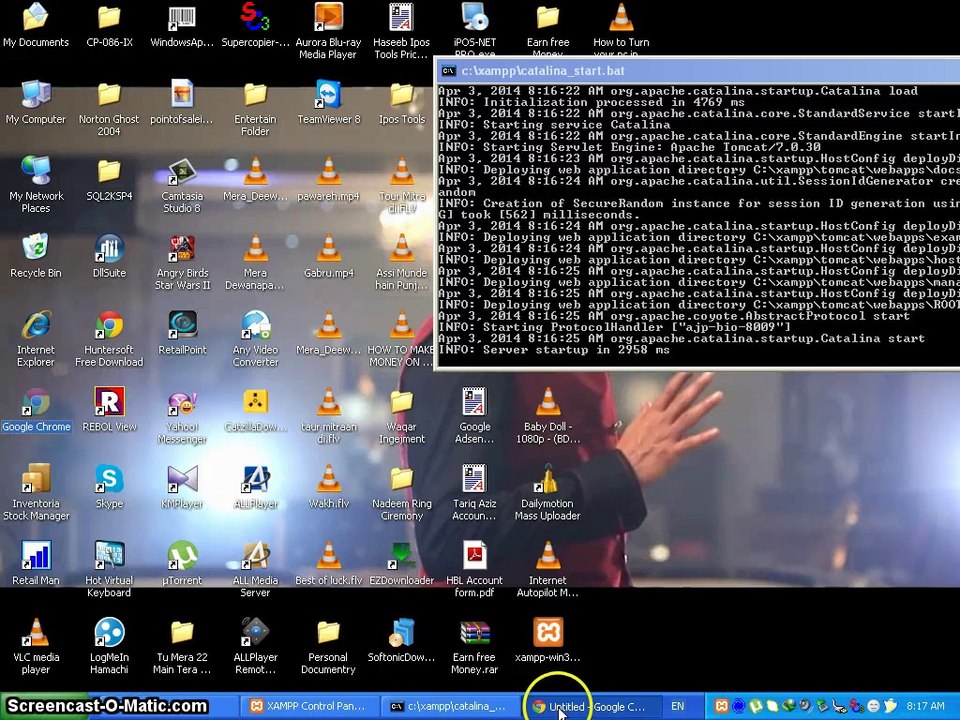Viewport: 960px width, 720px height.
Task: Switch to XAMPP Control Panel taskbar button
Action: pyautogui.click(x=308, y=707)
